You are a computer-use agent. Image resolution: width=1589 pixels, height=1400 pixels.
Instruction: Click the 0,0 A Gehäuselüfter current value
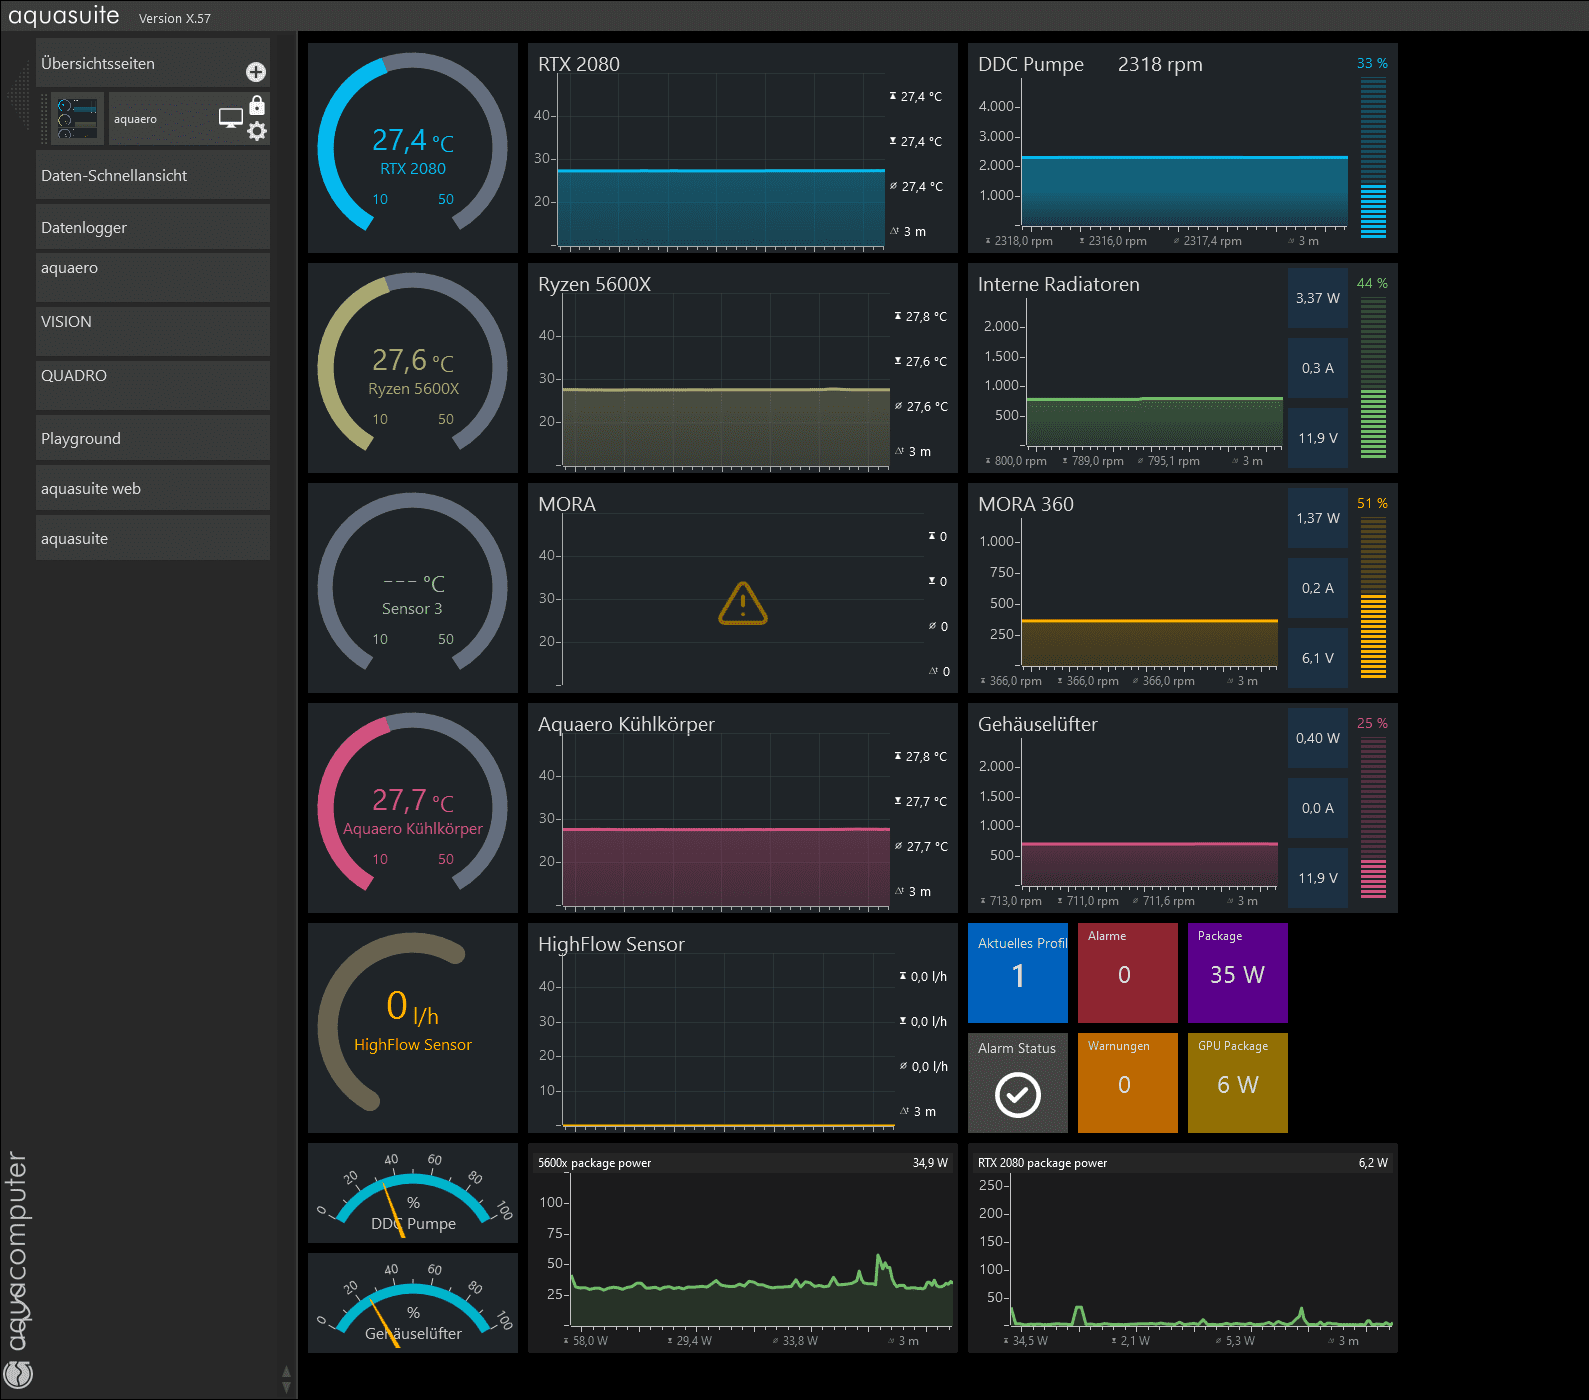point(1318,808)
